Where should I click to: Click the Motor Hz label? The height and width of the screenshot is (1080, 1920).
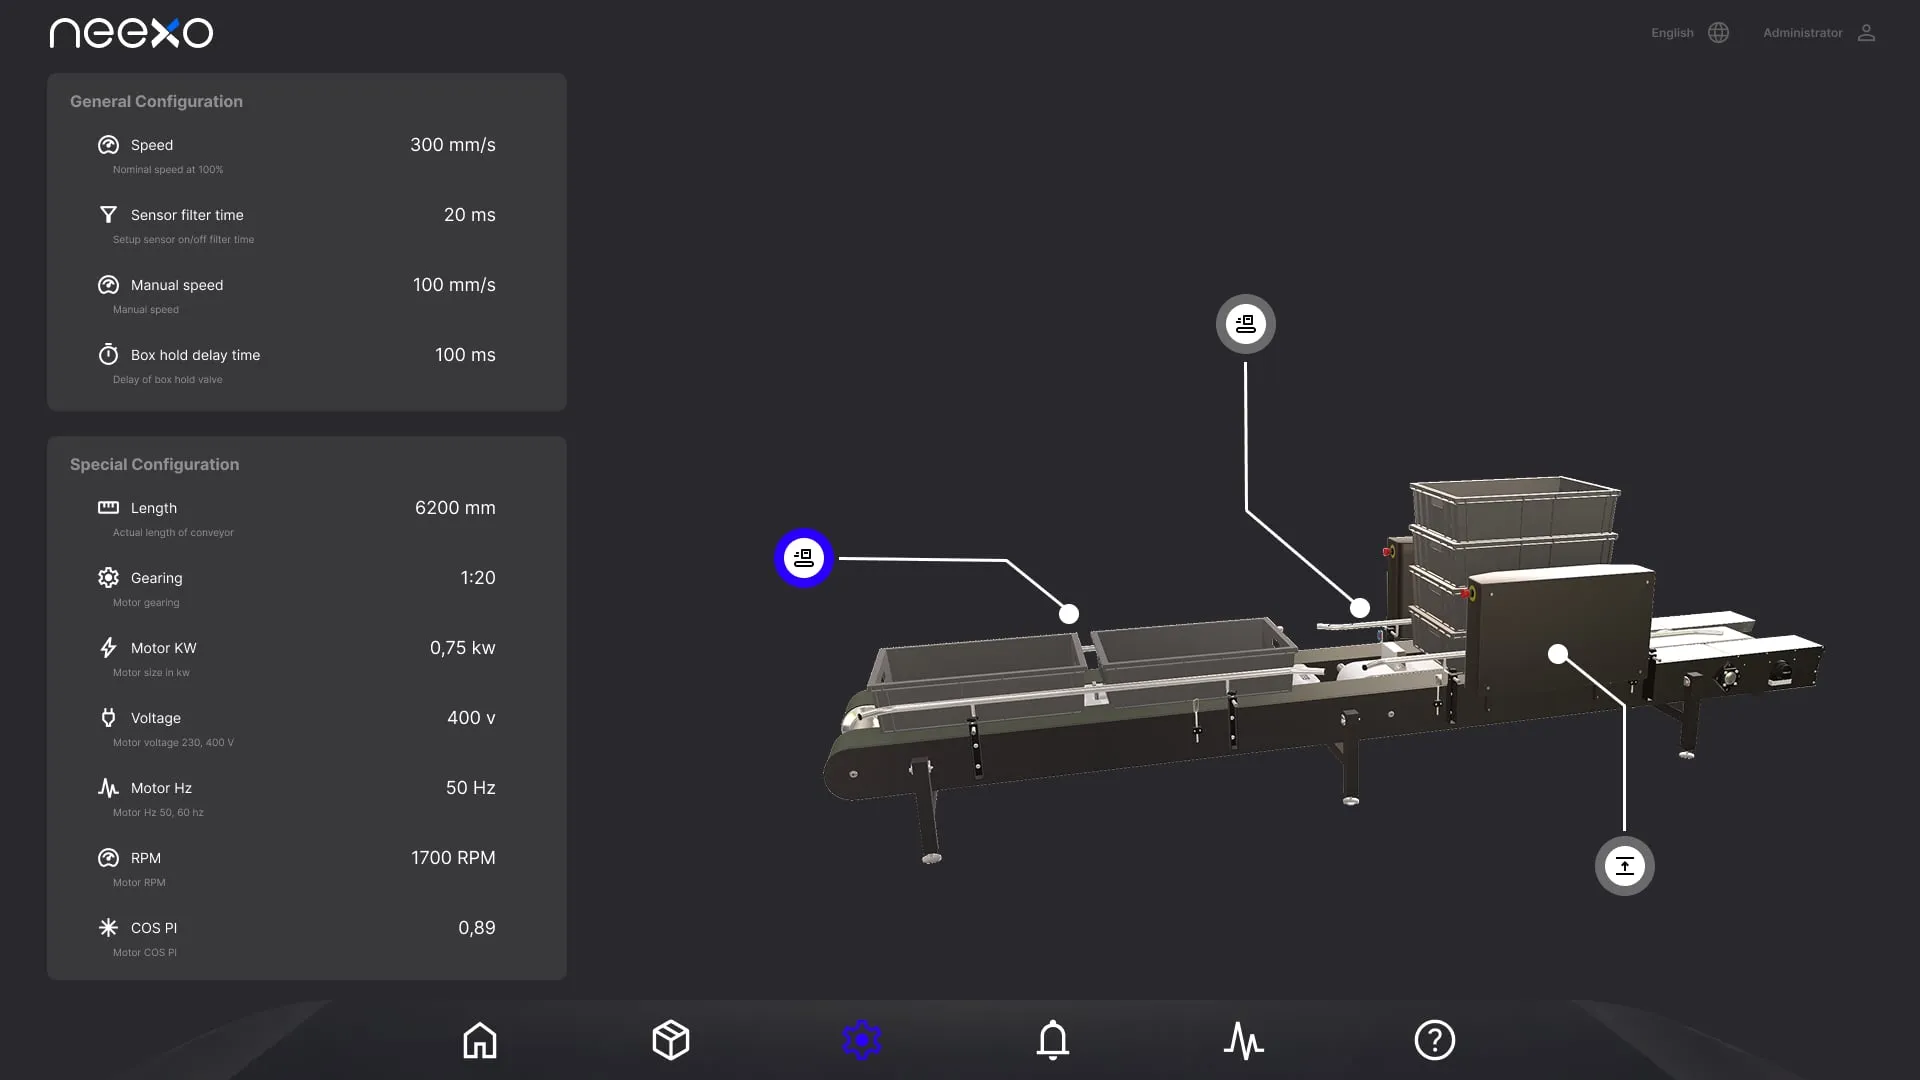pyautogui.click(x=161, y=788)
